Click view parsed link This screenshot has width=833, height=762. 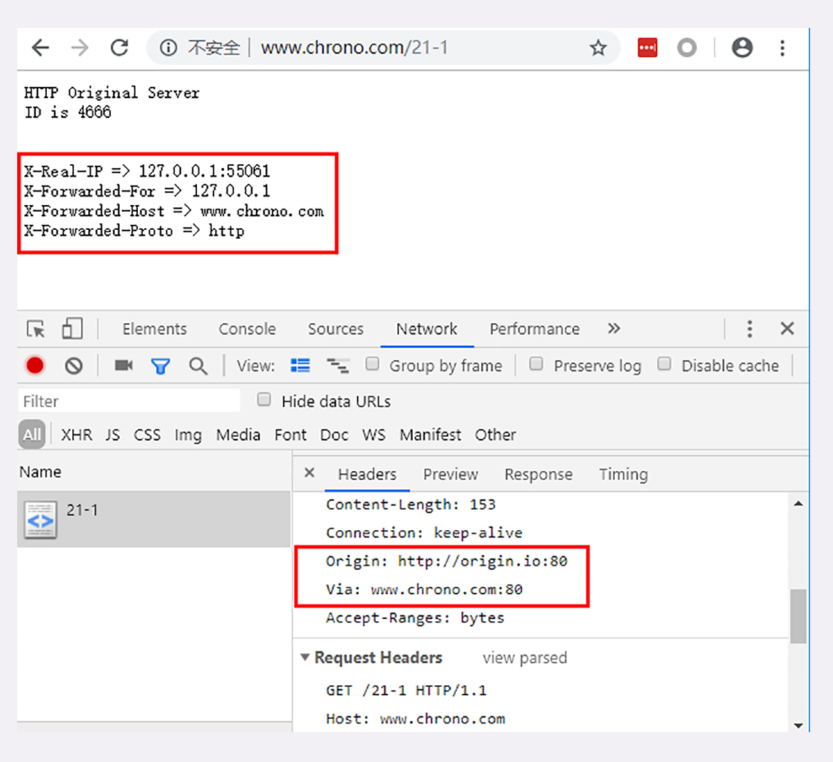click(x=525, y=658)
